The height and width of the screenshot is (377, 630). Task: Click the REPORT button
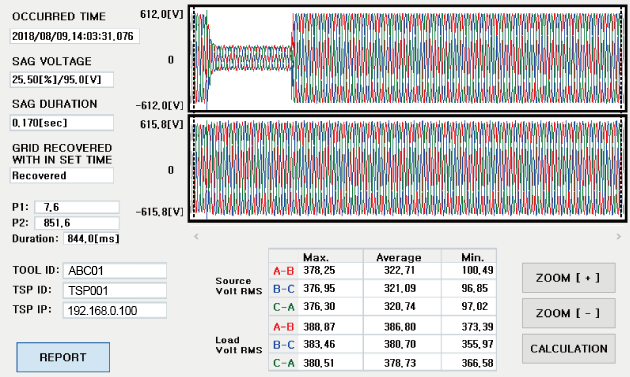pos(63,357)
